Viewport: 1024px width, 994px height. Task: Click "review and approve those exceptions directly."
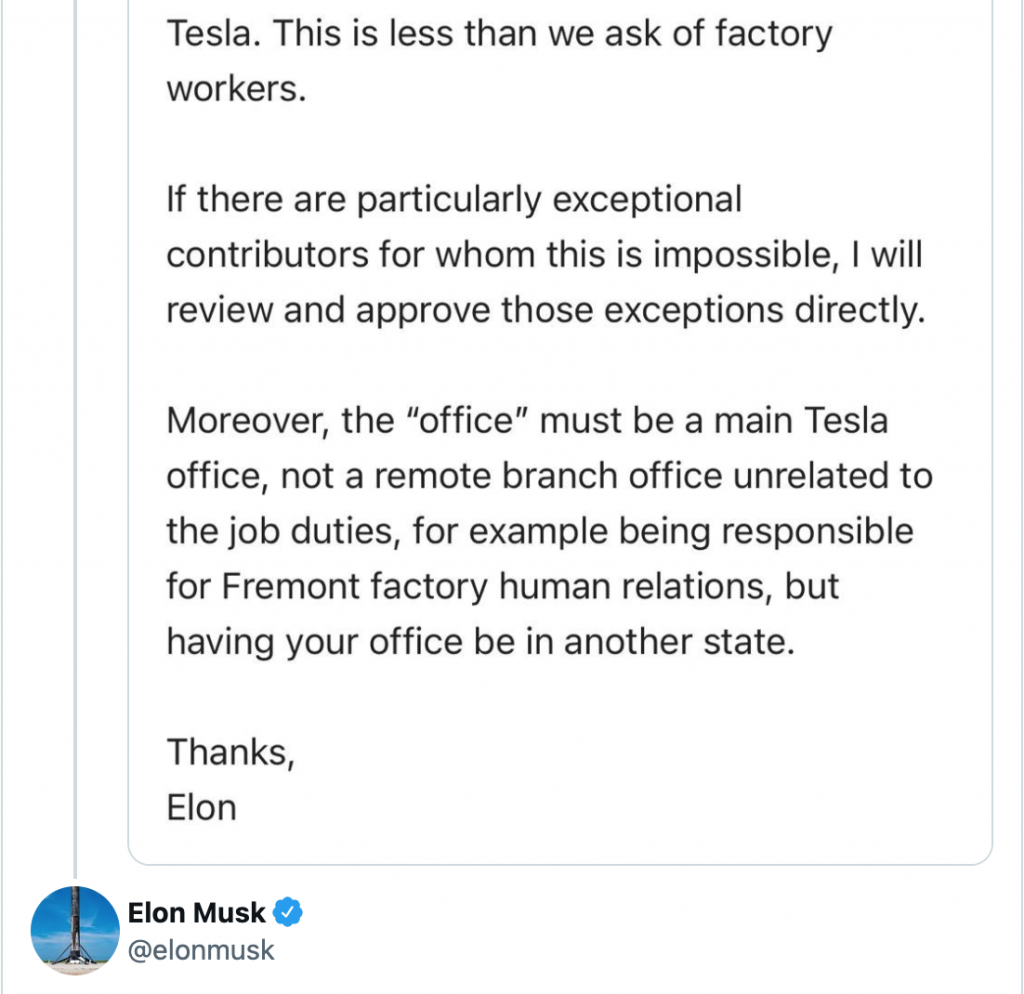click(542, 309)
